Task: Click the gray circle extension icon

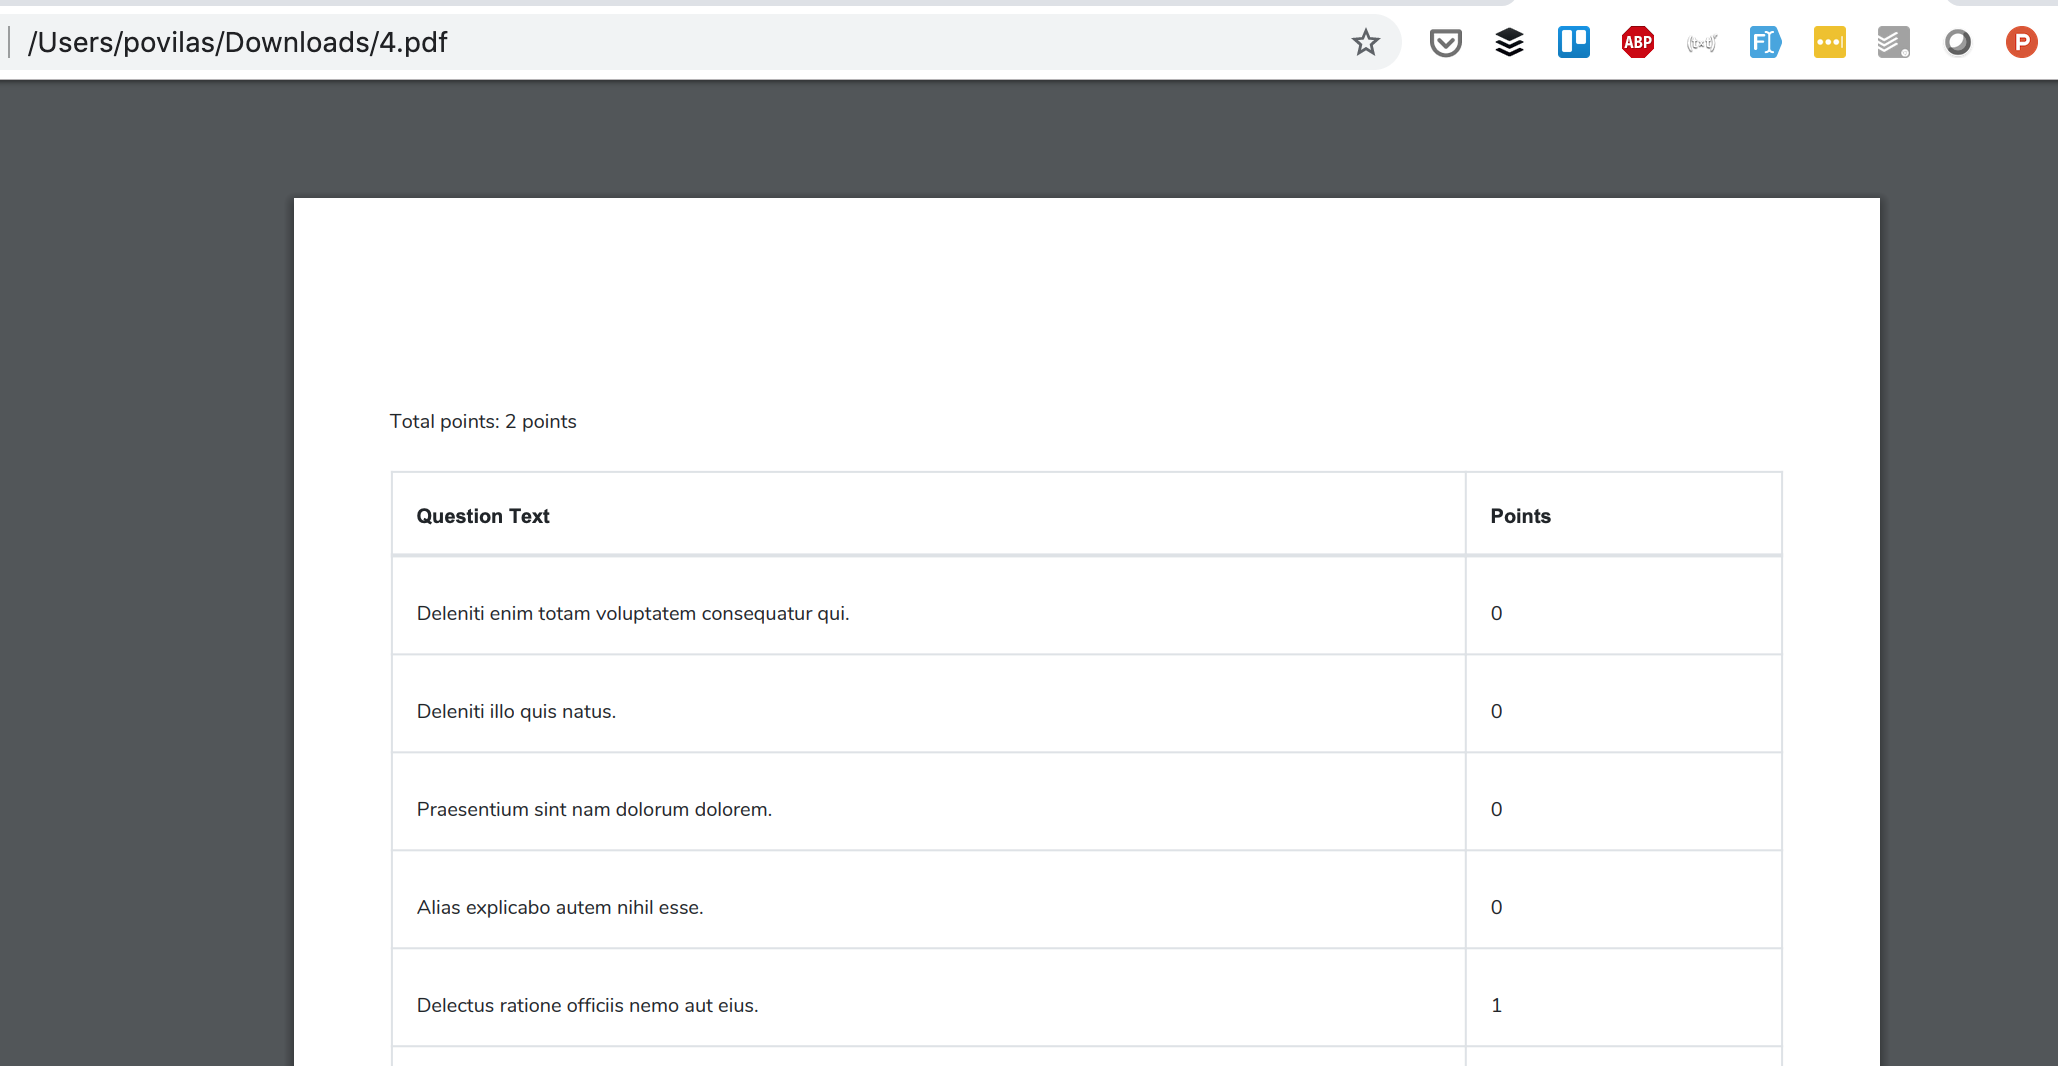Action: 1958,42
